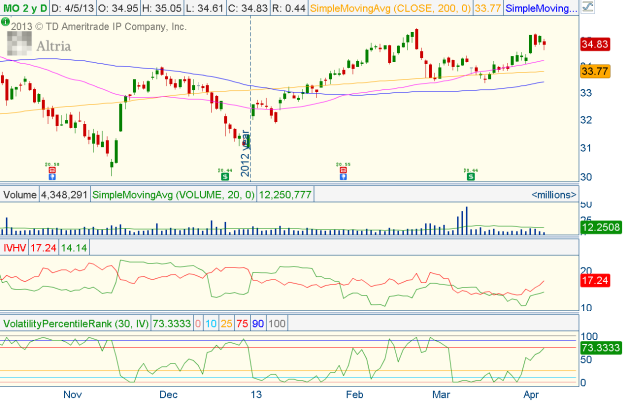Click the 33 price axis label
Viewport: 625px width, 401px height.
coord(586,93)
